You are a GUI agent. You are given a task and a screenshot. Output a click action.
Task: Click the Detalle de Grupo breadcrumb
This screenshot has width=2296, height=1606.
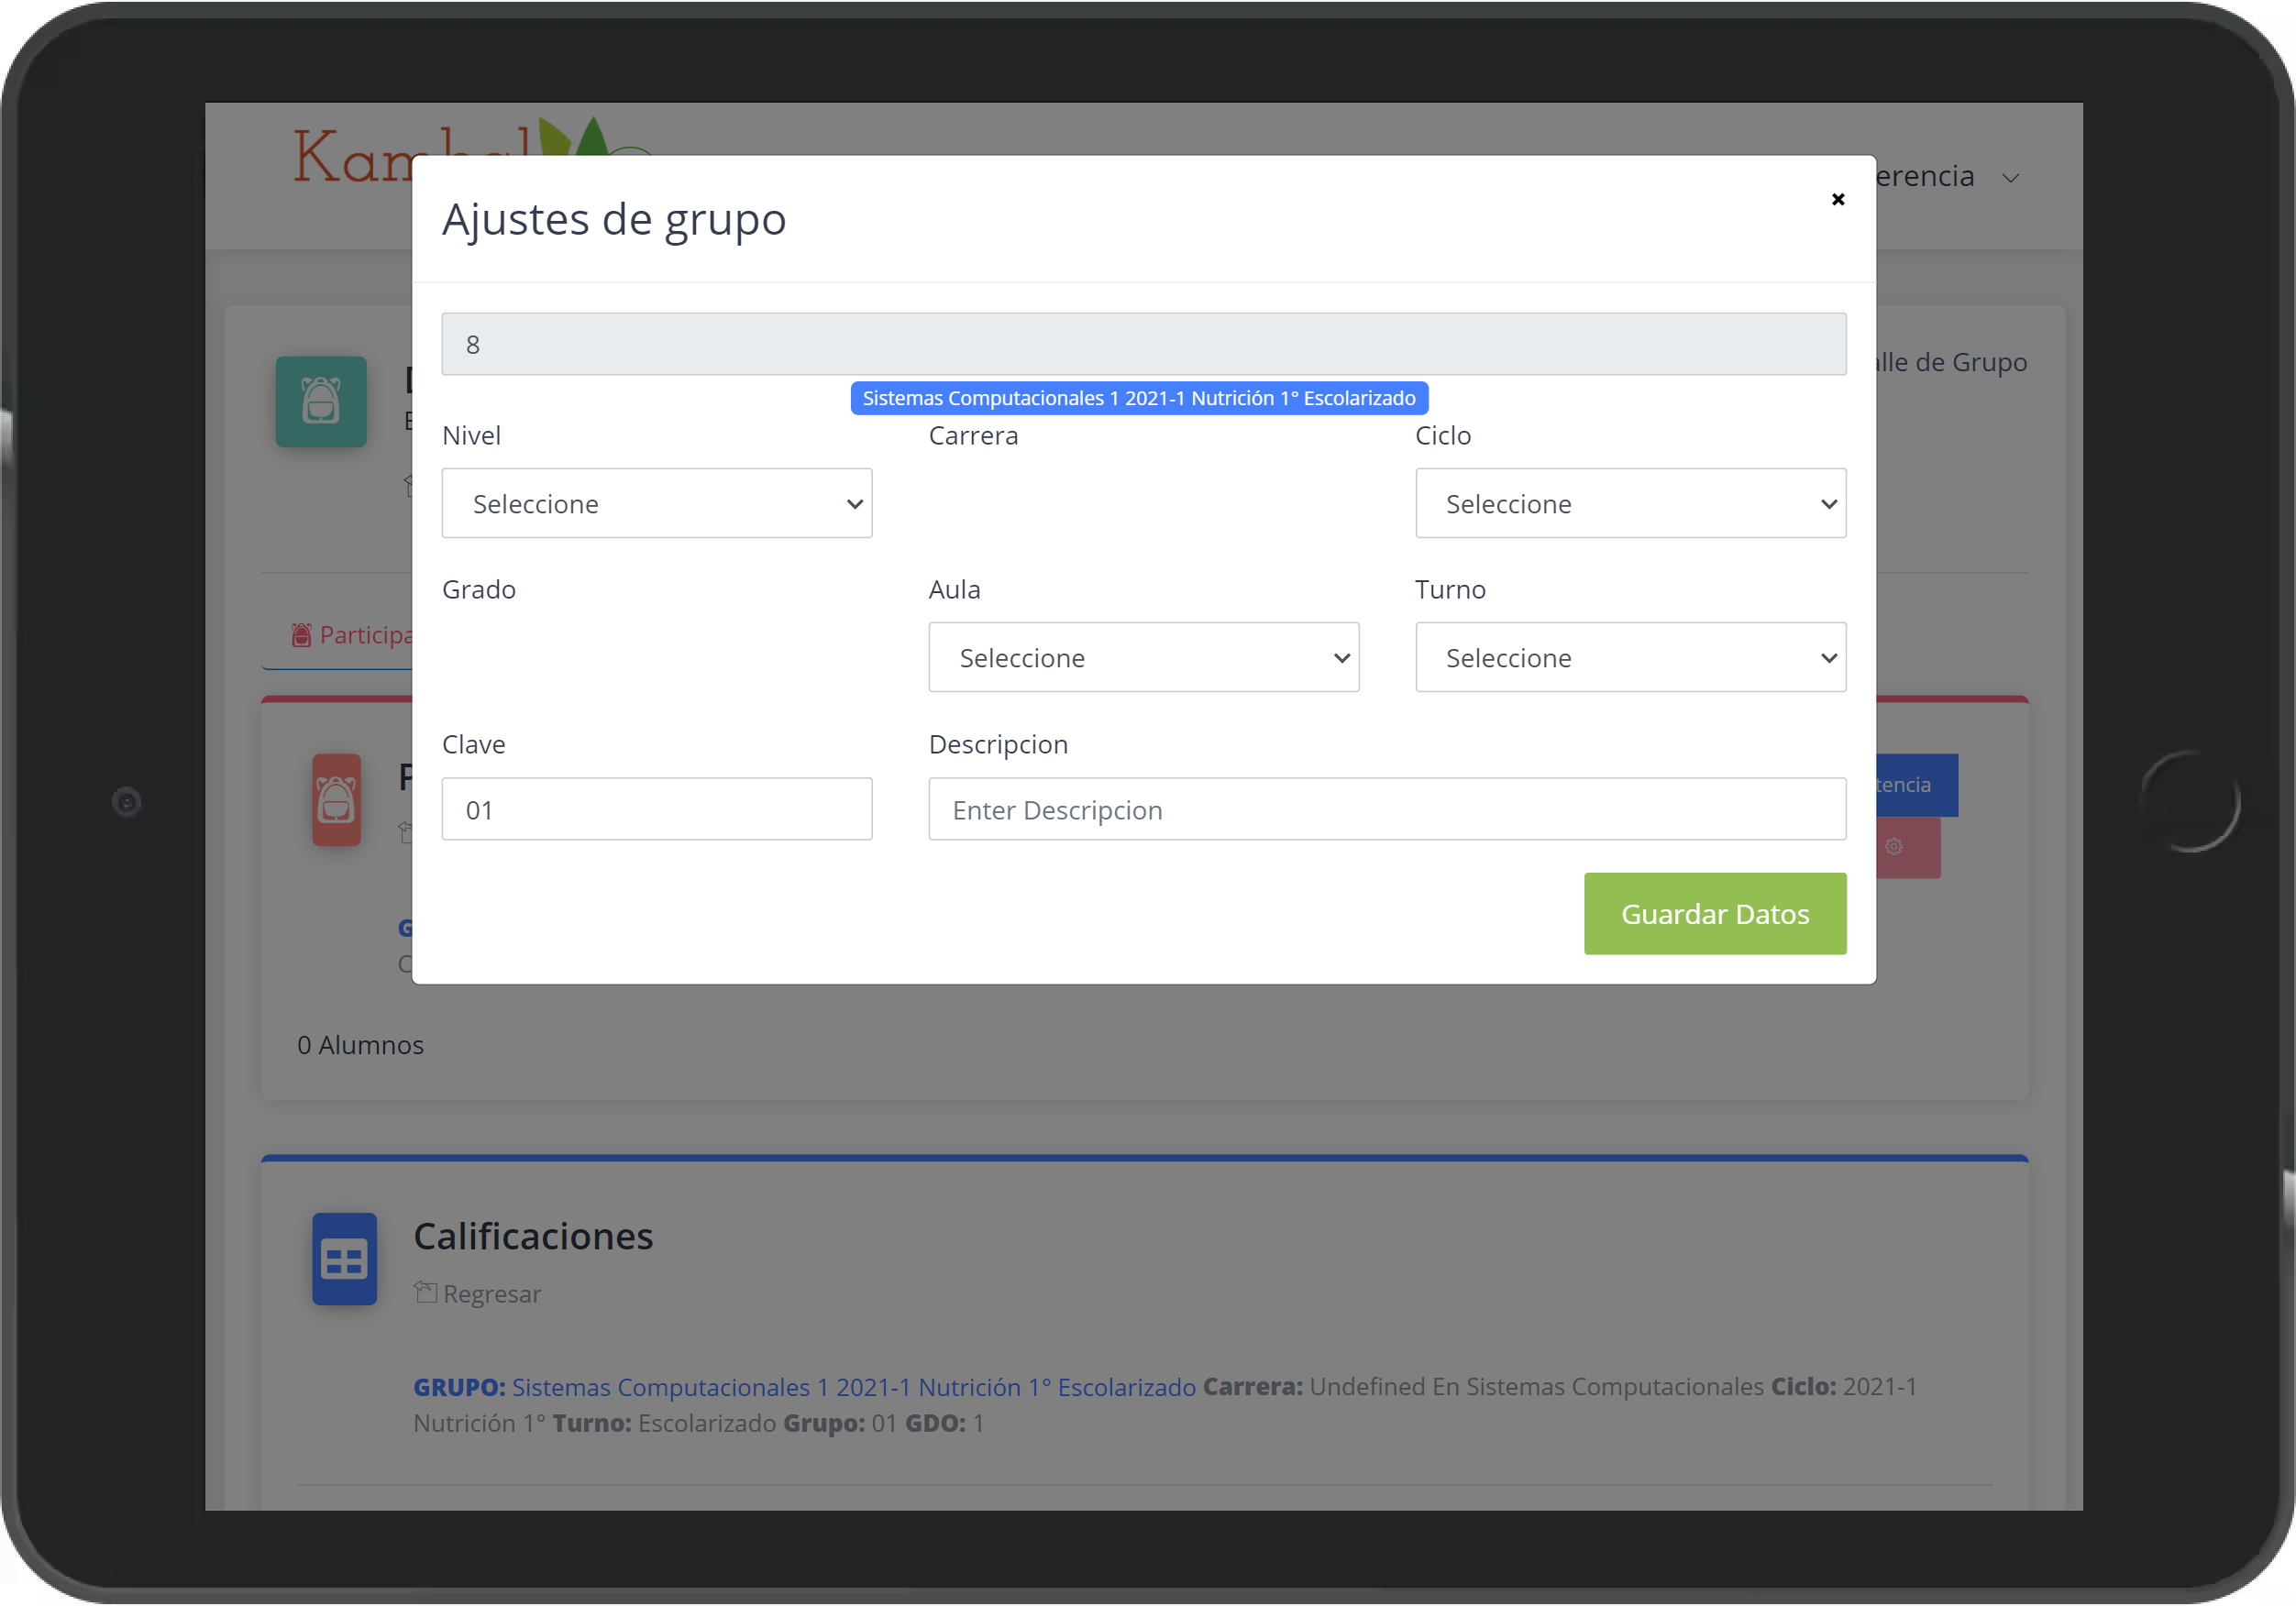[x=1952, y=361]
